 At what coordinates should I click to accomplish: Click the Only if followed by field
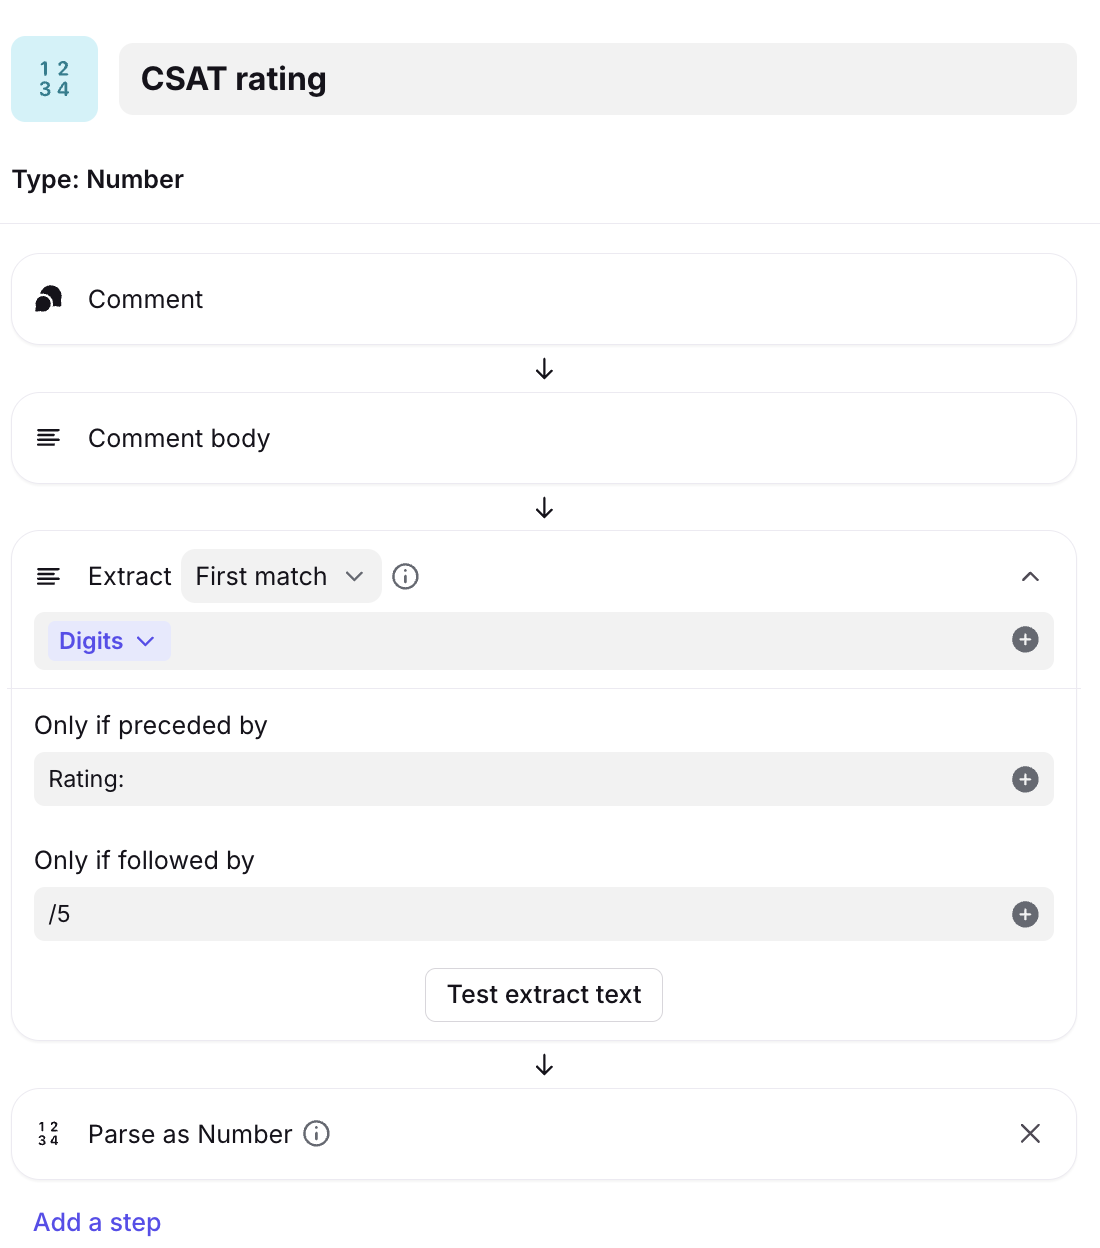click(x=520, y=914)
